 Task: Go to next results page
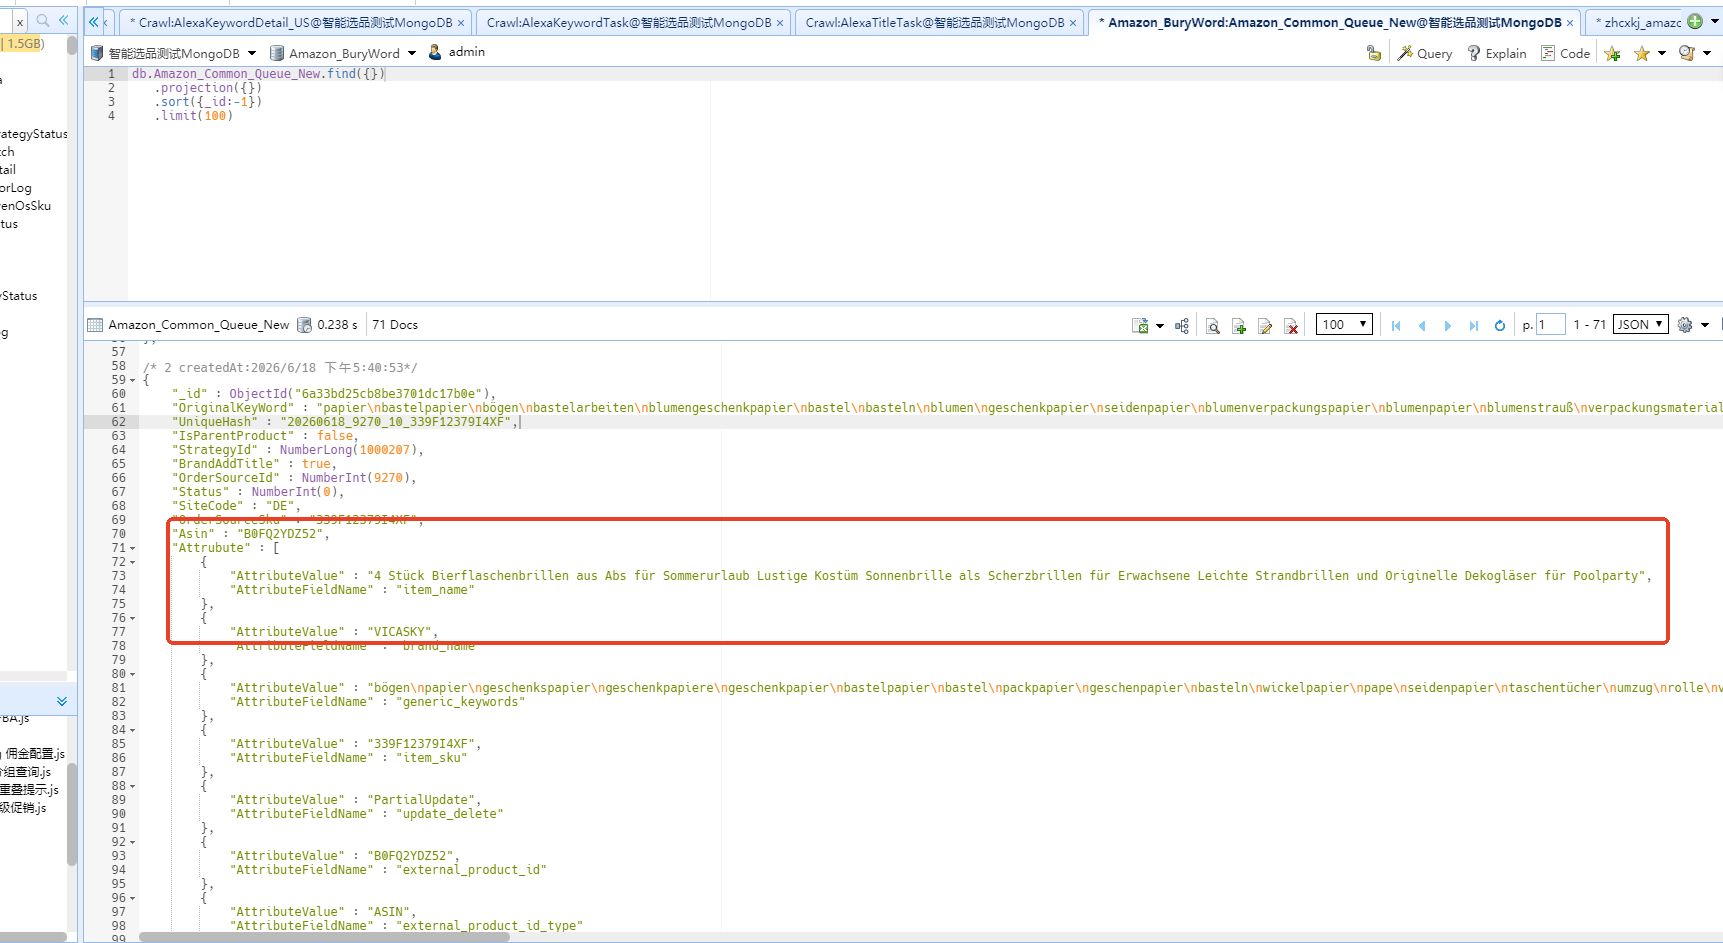1448,325
